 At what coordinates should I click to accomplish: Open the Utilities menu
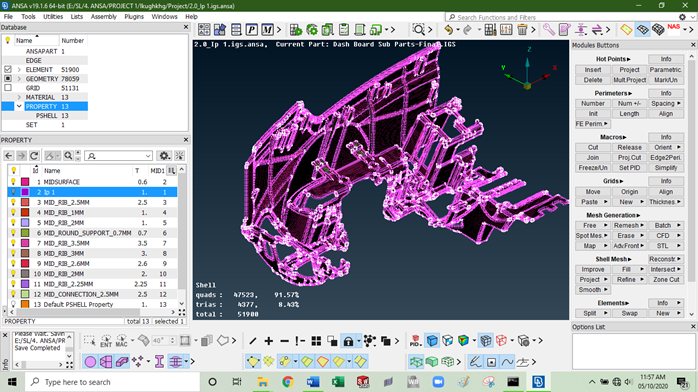[x=53, y=16]
